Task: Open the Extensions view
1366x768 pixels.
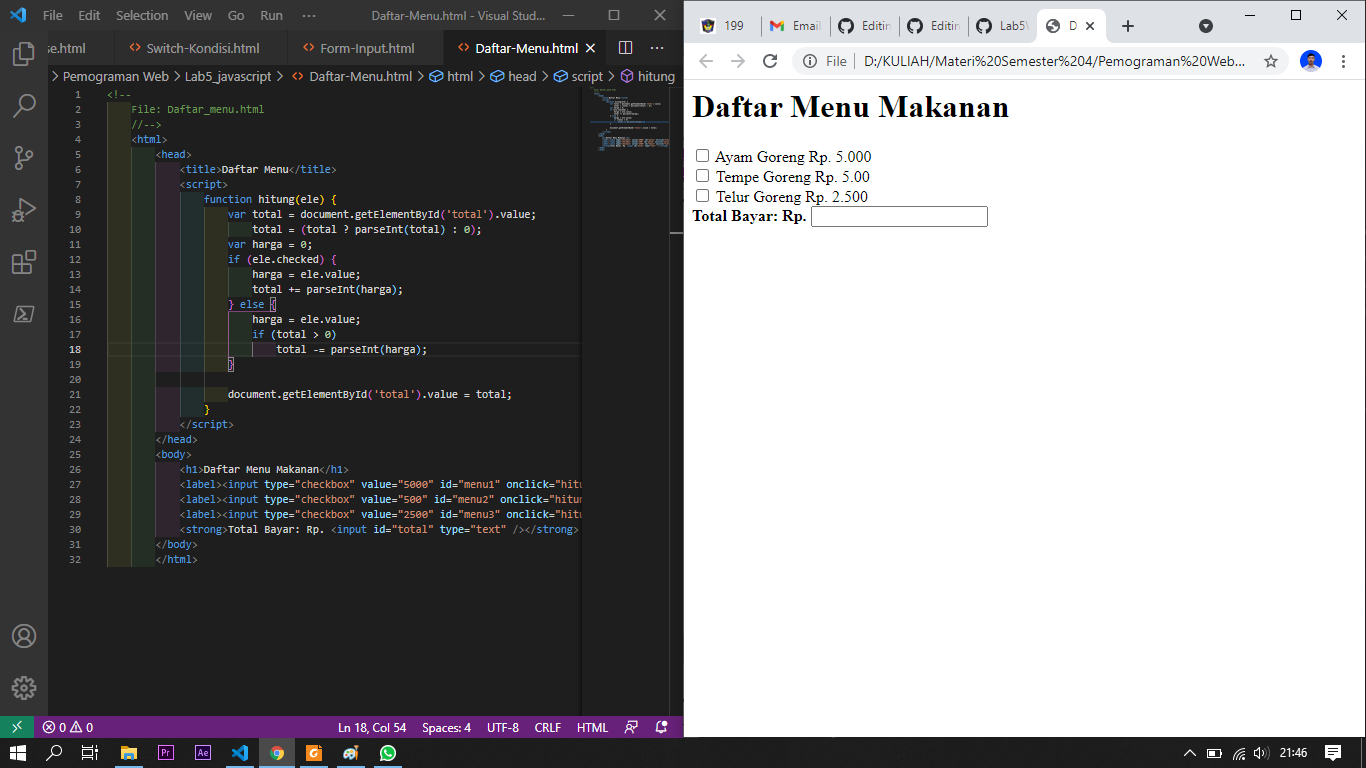Action: tap(24, 261)
